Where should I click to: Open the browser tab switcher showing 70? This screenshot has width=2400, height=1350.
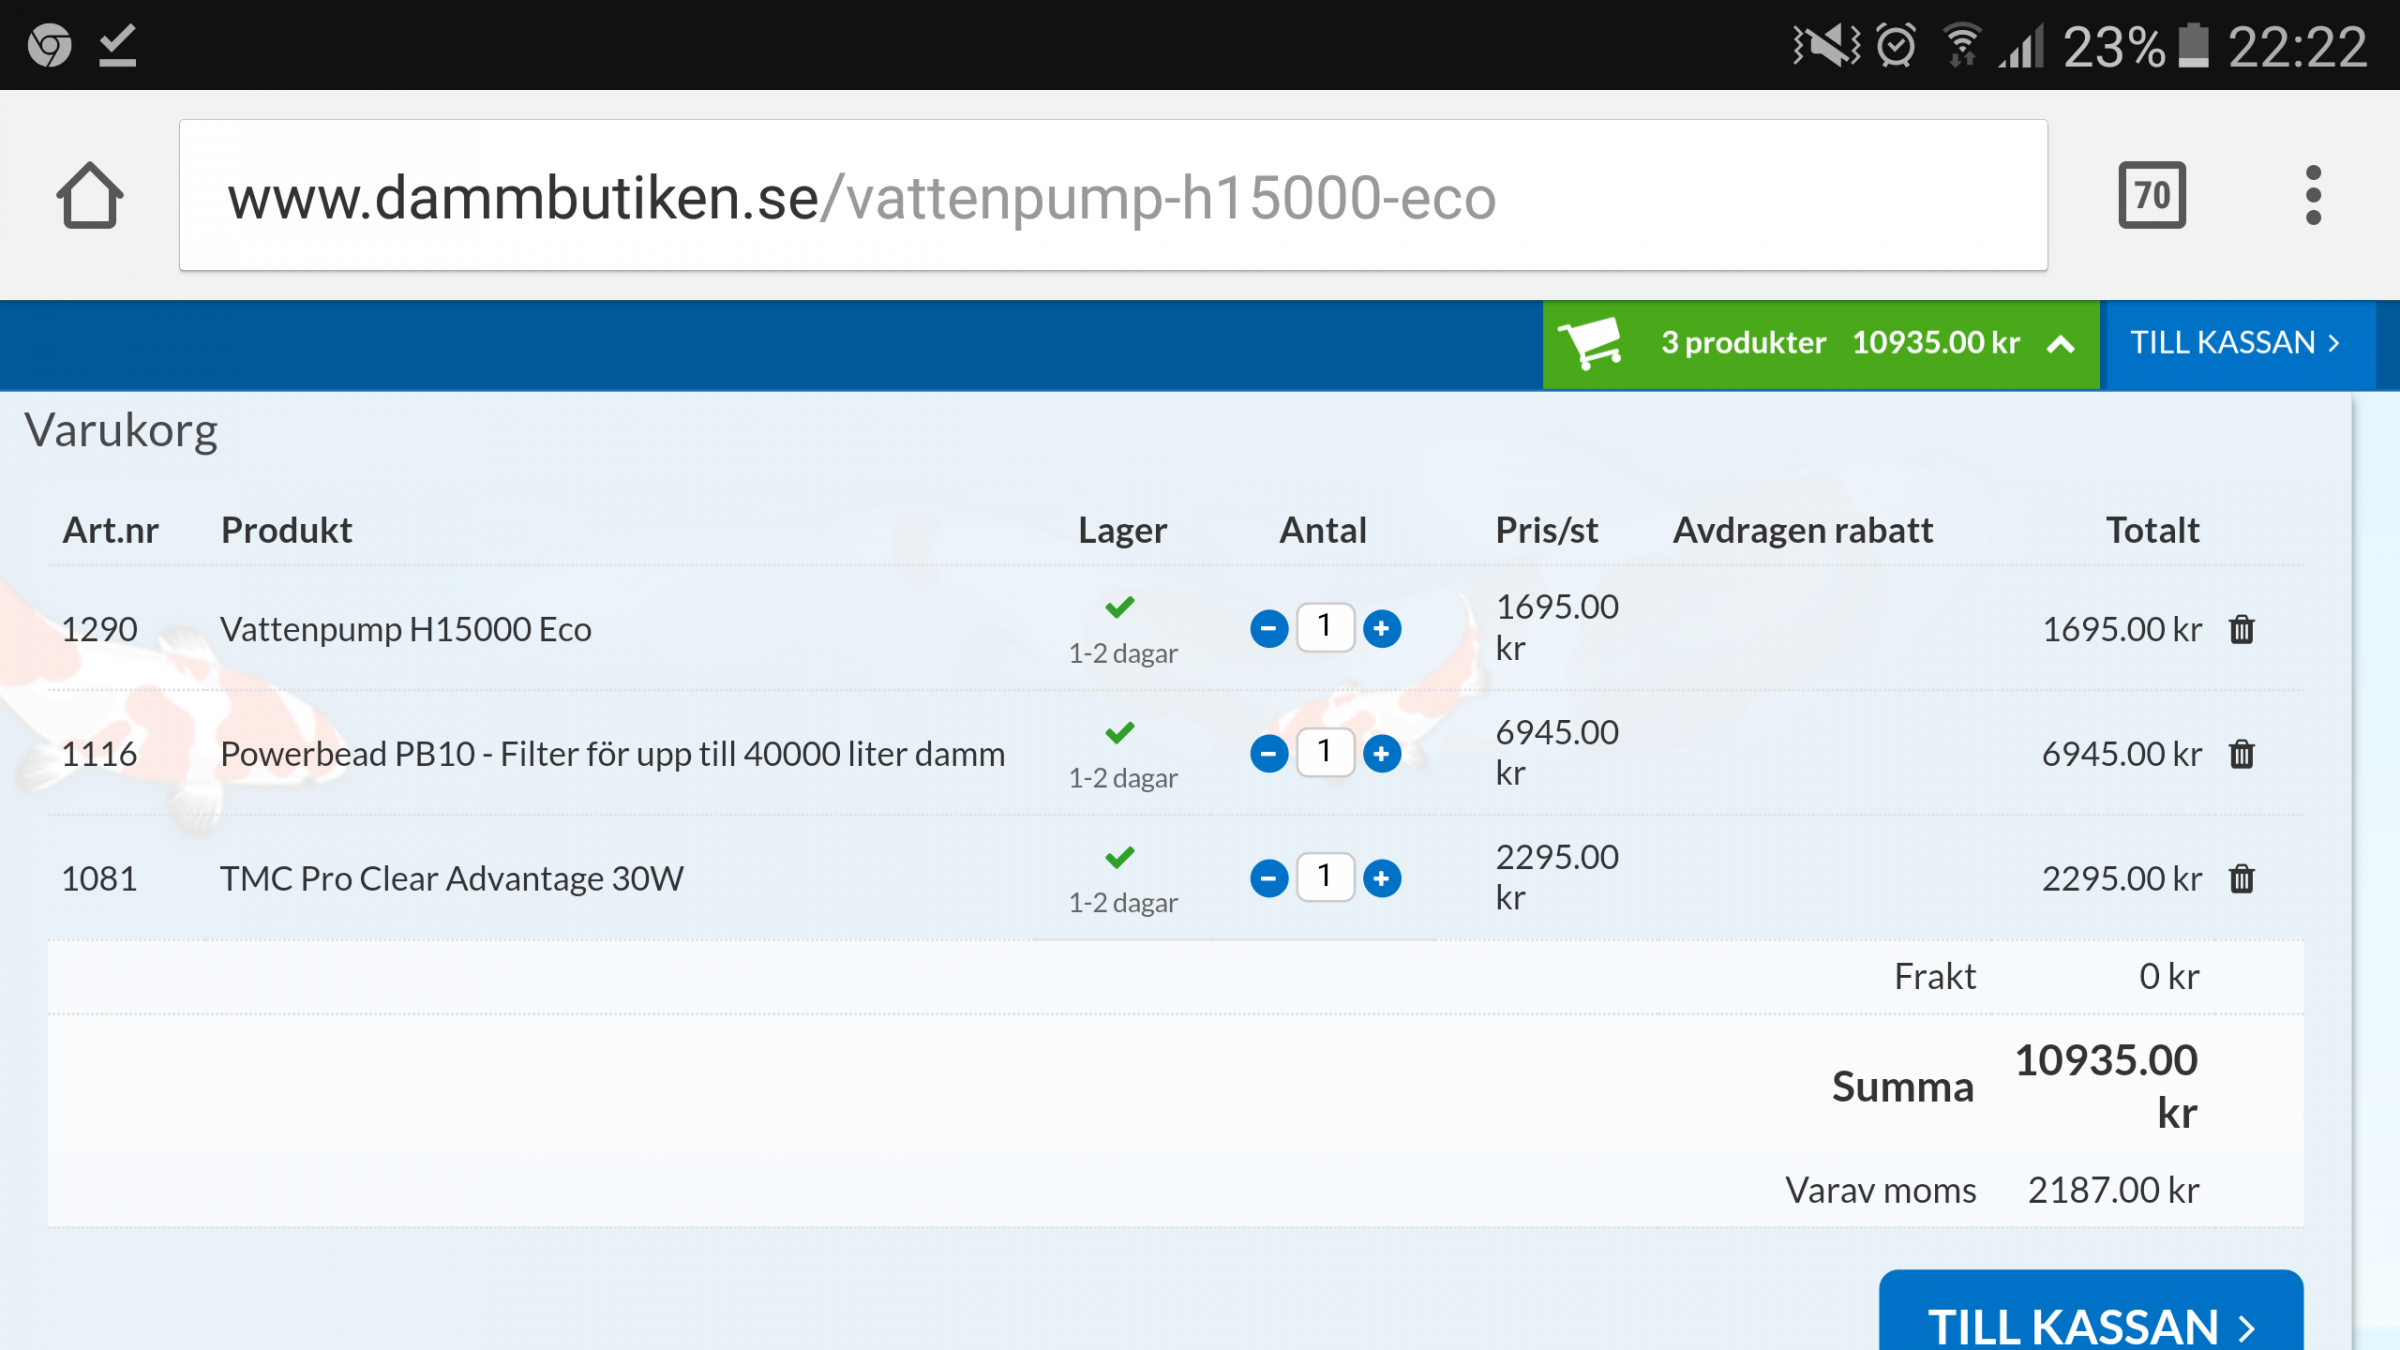pyautogui.click(x=2152, y=195)
